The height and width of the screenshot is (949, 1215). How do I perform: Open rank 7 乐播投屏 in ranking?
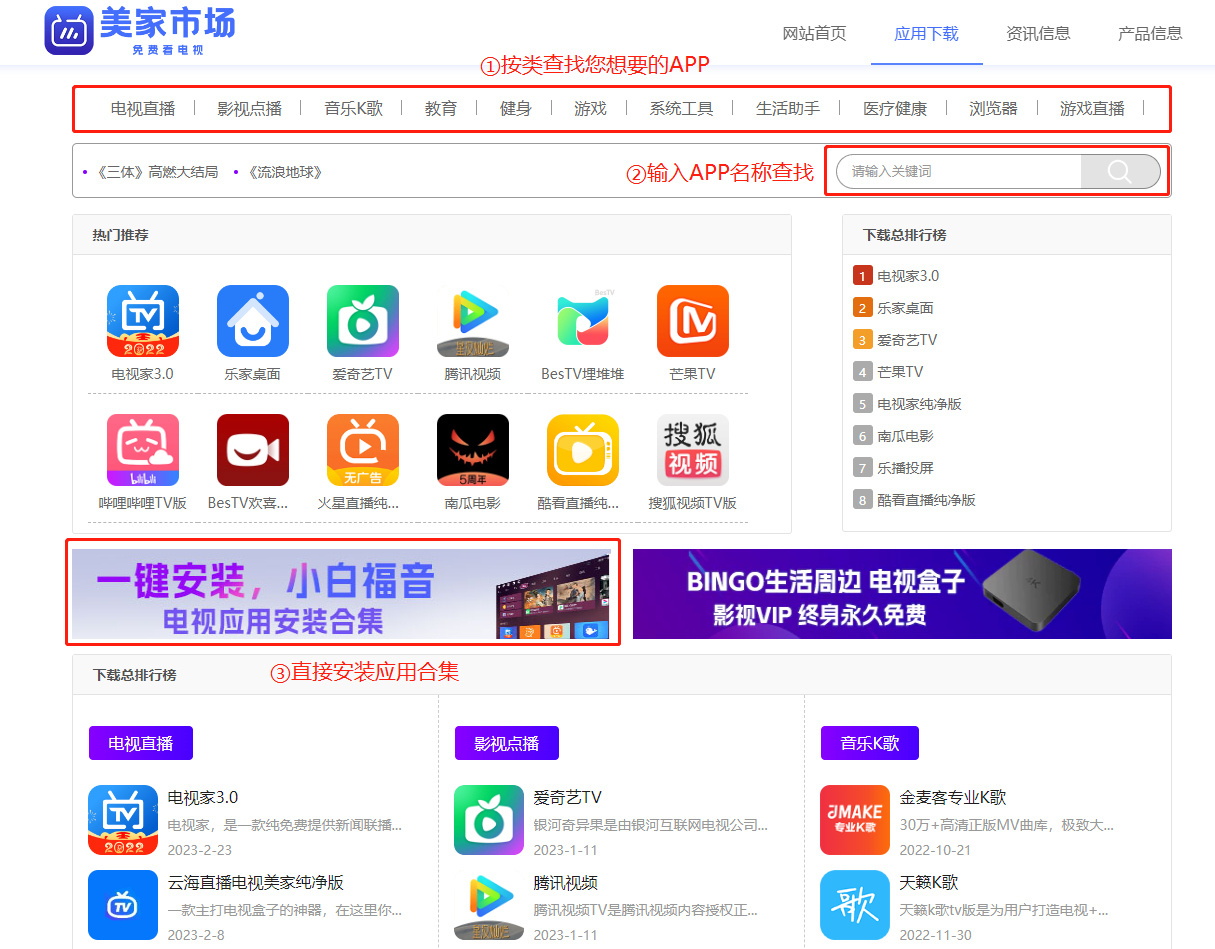pyautogui.click(x=905, y=468)
